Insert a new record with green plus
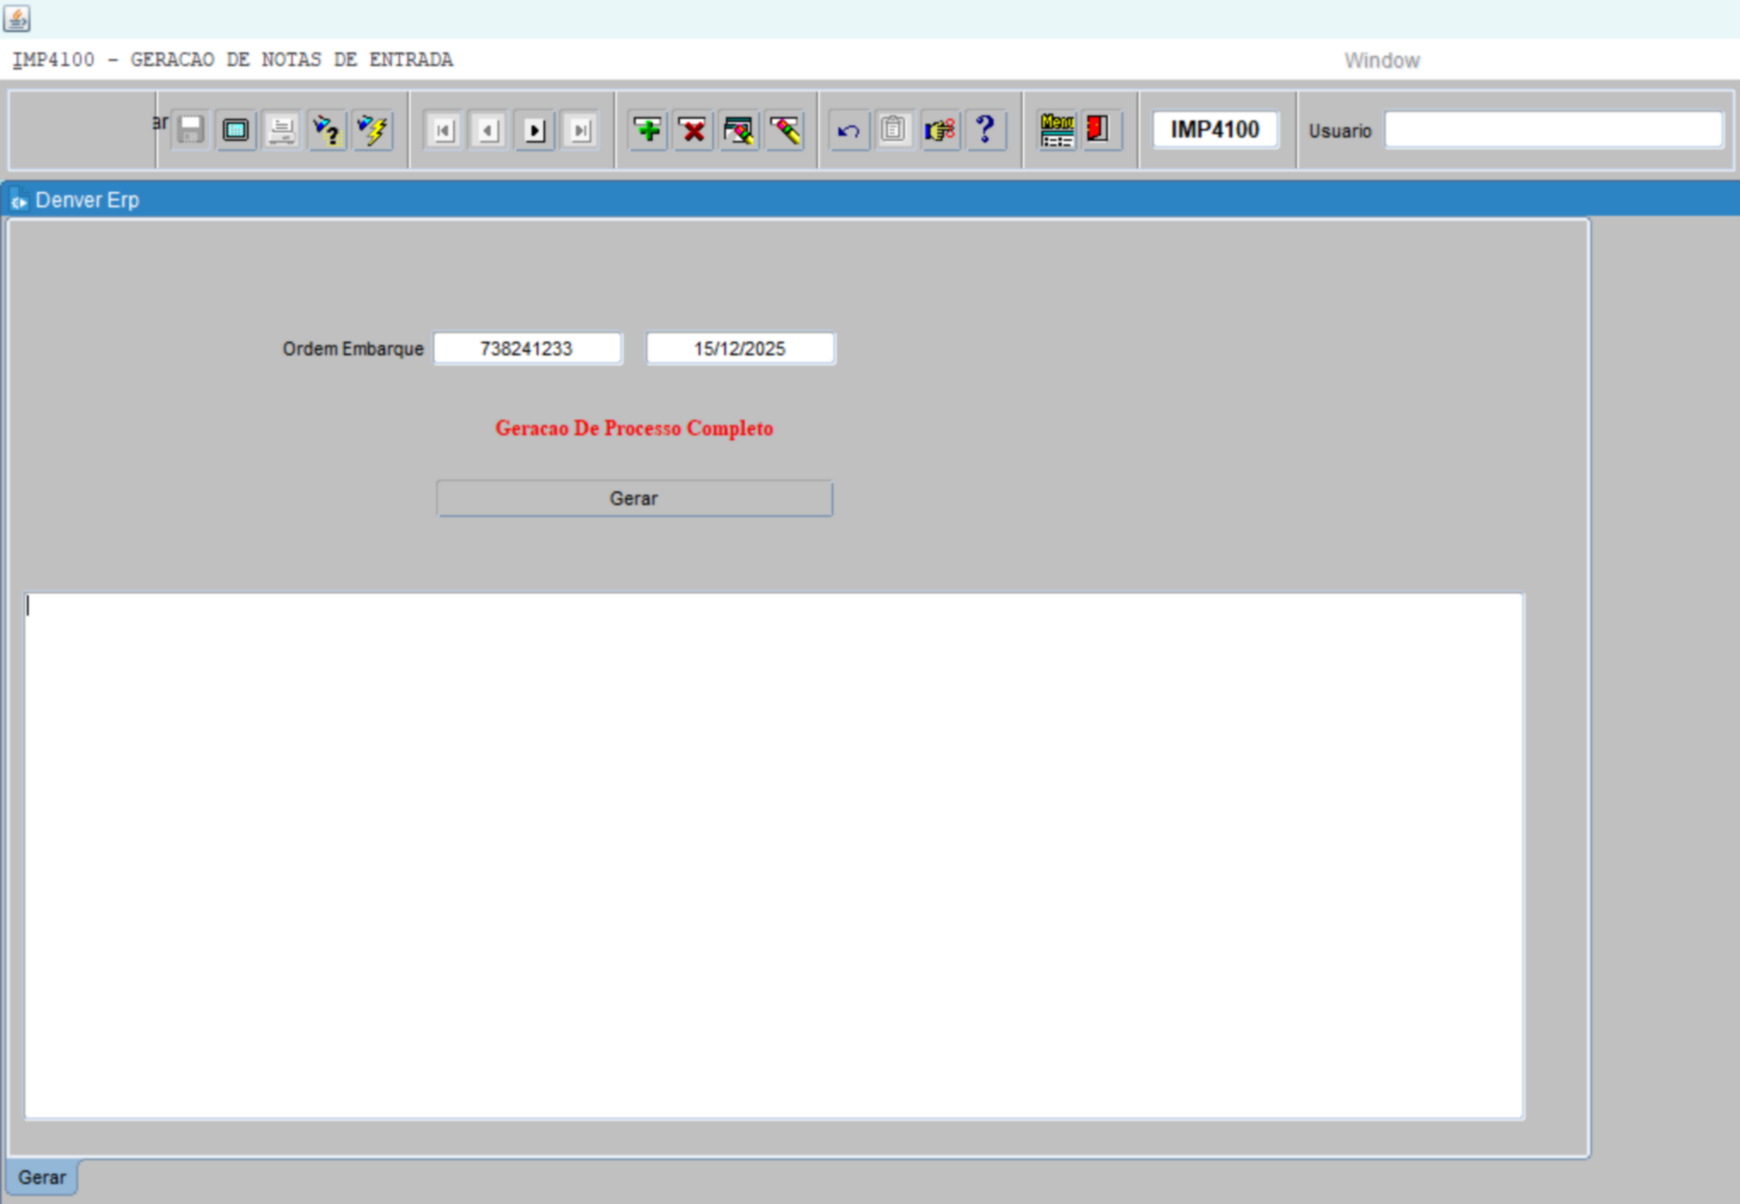Screen dimensions: 1740x1204 pos(648,130)
